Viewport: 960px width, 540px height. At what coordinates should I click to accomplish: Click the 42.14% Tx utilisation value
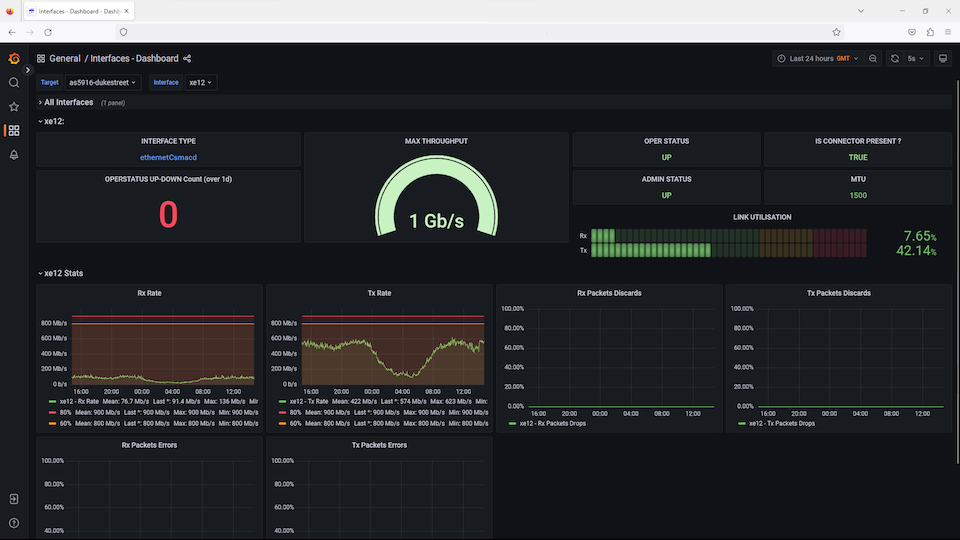coord(916,250)
